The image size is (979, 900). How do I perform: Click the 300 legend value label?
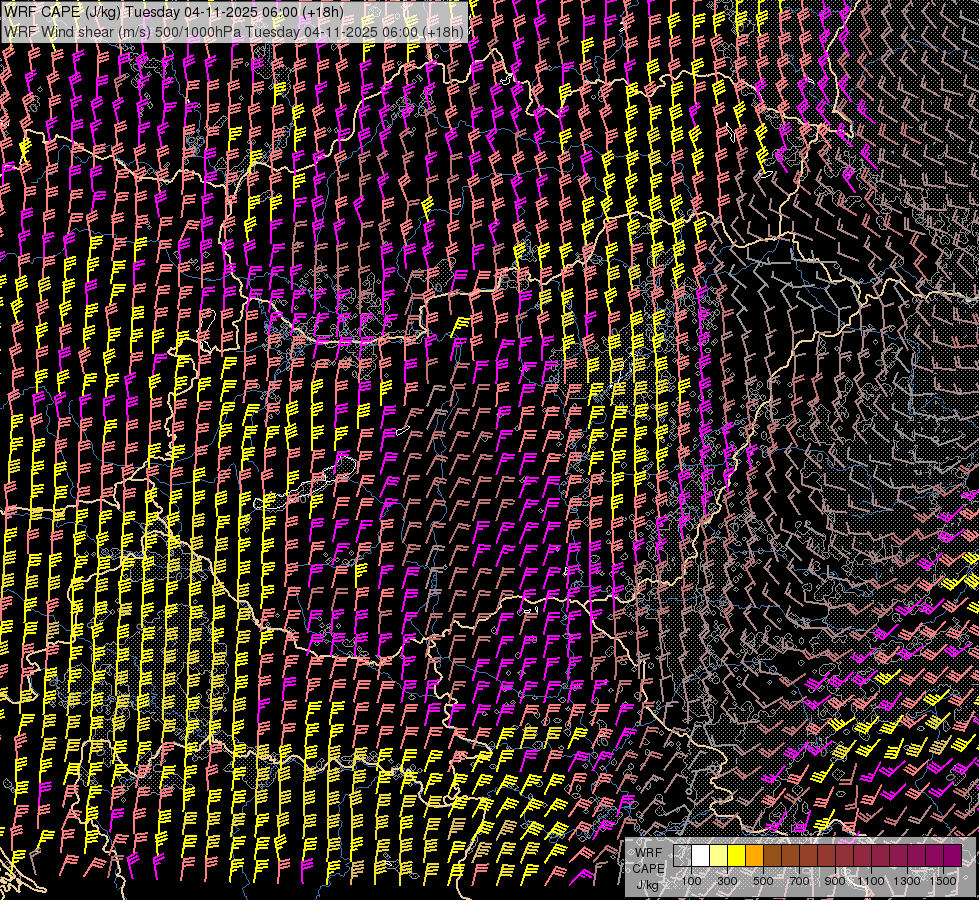click(727, 881)
